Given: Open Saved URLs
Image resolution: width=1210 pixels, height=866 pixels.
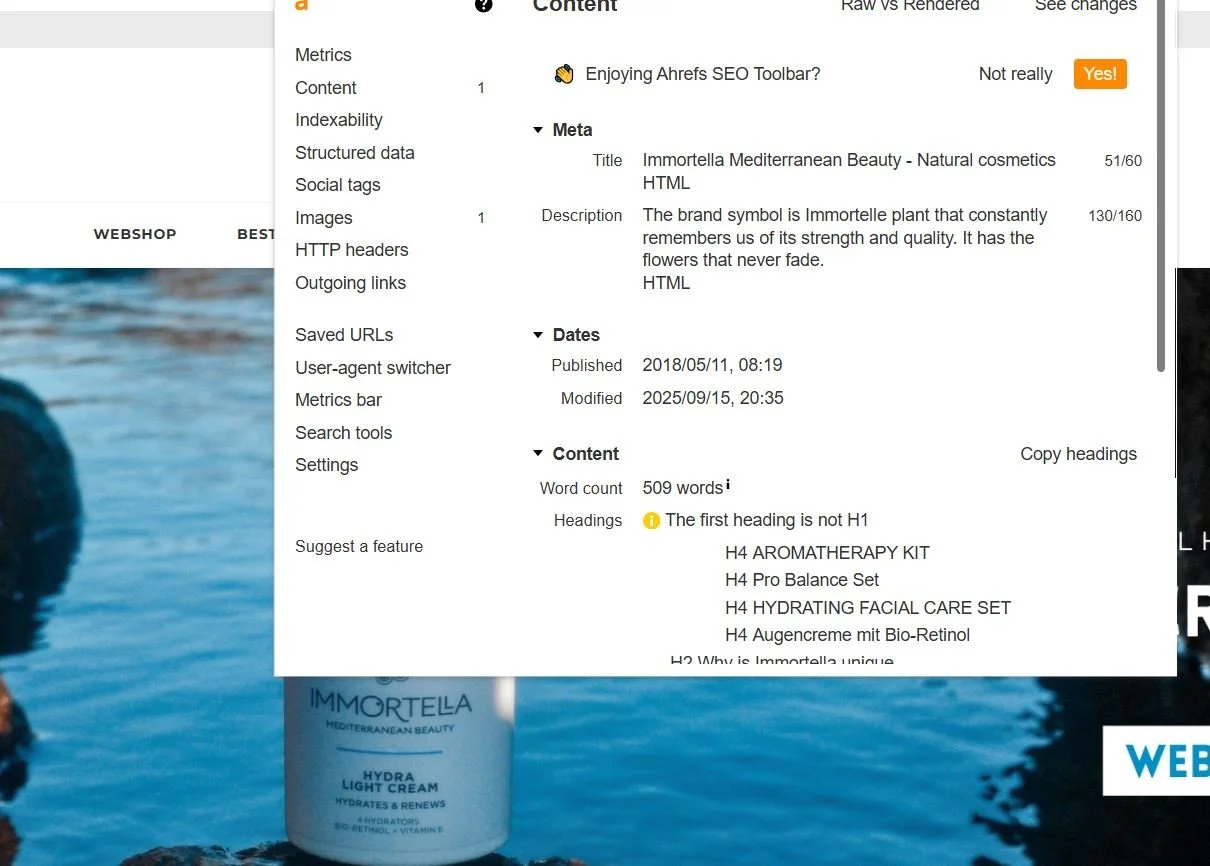Looking at the screenshot, I should point(344,335).
